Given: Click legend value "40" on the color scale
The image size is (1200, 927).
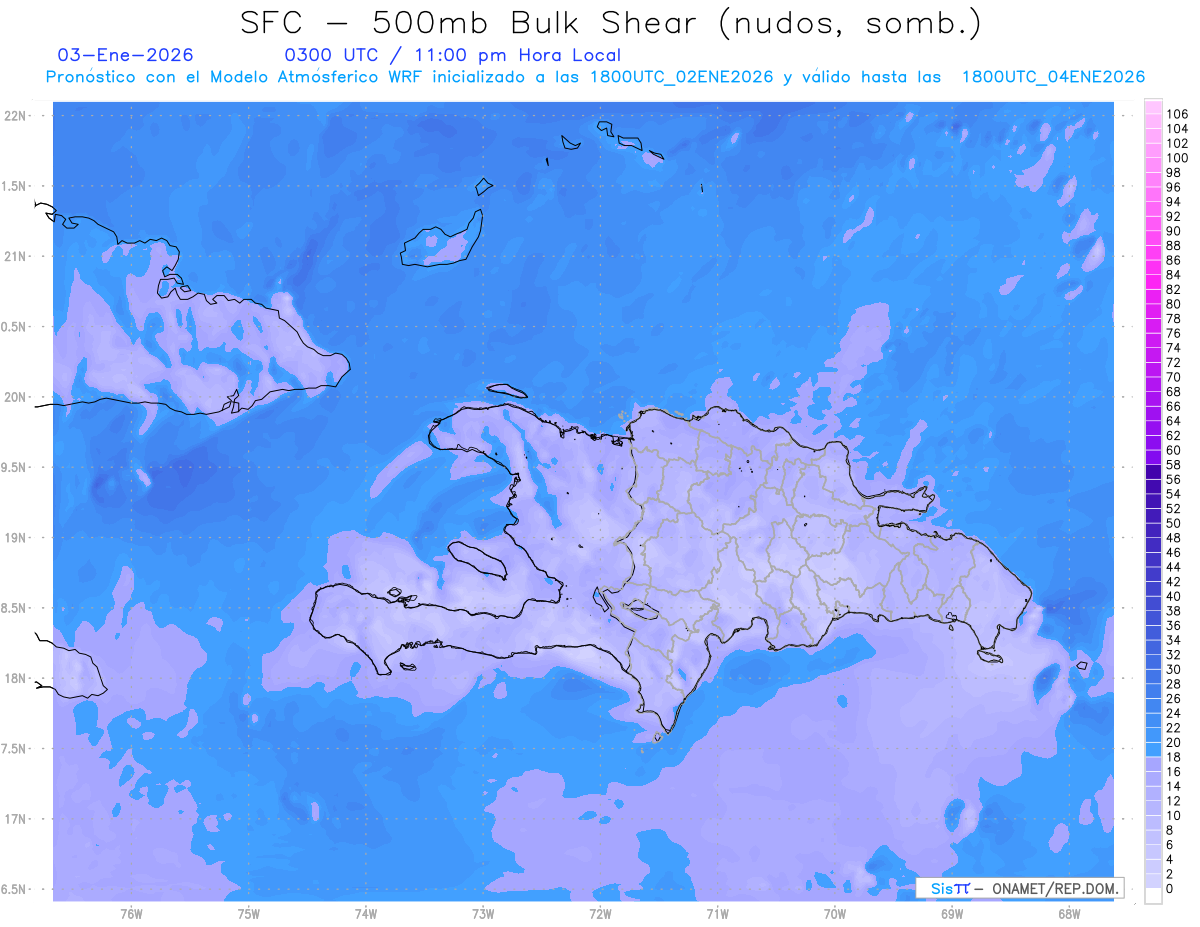Looking at the screenshot, I should 1174,596.
